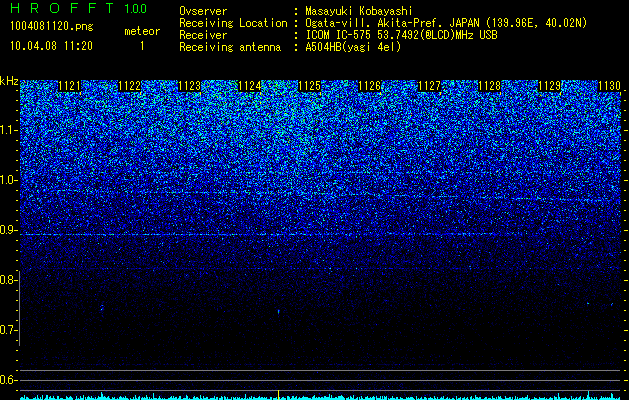Click the 1125 time marker
The height and width of the screenshot is (400, 629).
[310, 86]
